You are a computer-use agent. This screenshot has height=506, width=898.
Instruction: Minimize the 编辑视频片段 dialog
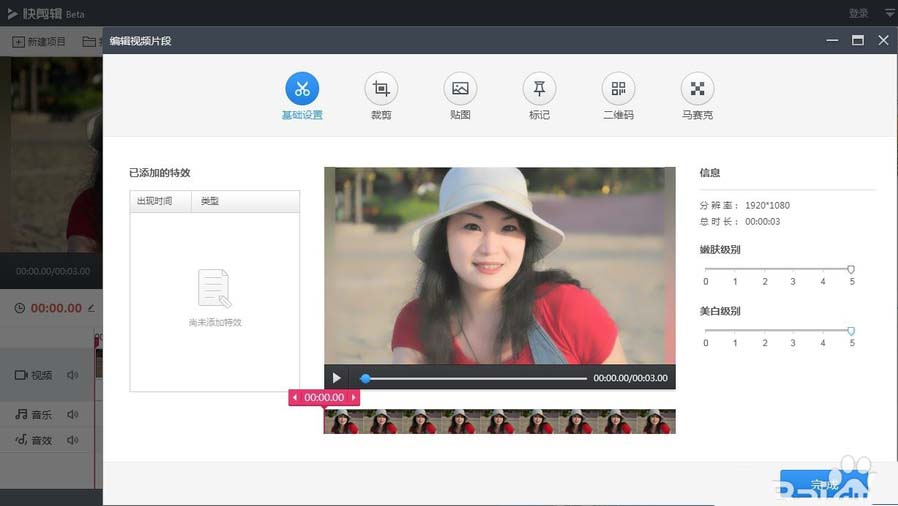pyautogui.click(x=832, y=40)
